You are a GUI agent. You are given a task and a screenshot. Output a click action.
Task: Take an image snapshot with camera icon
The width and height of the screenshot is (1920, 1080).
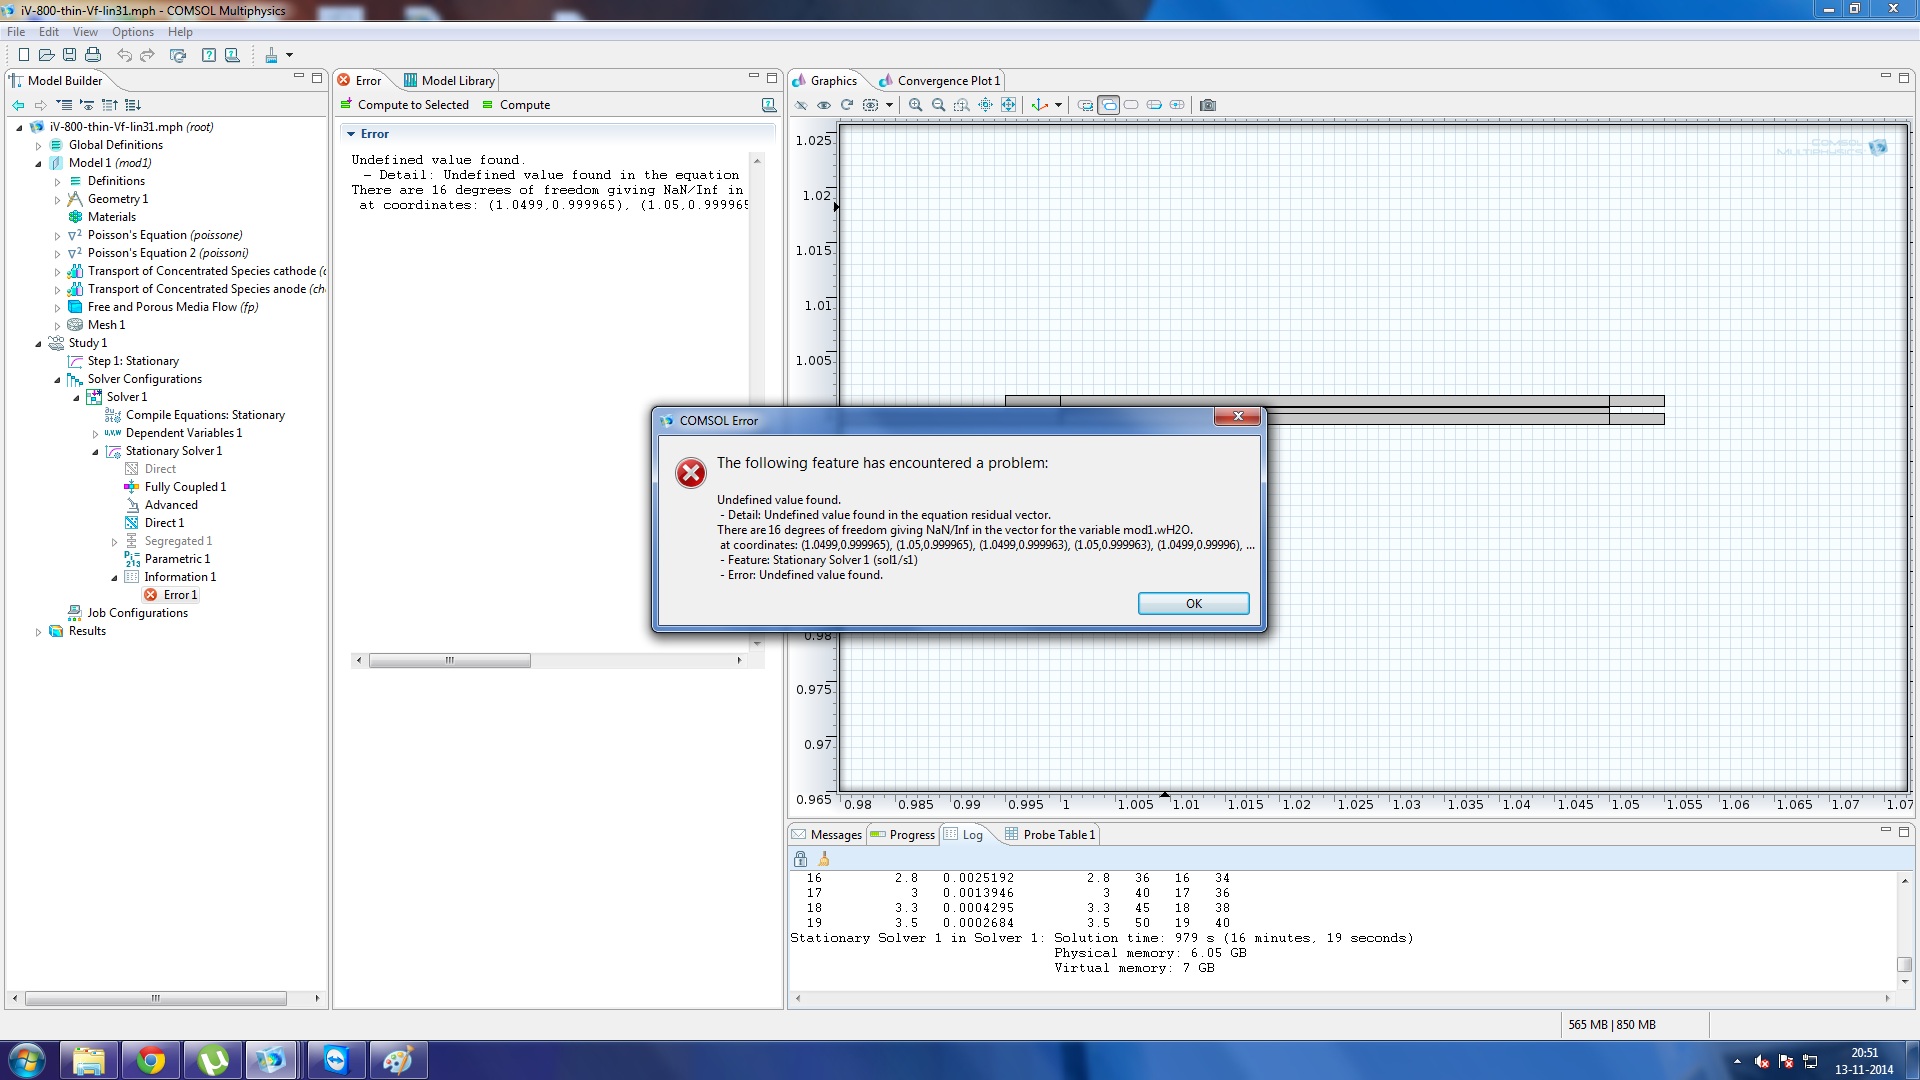pyautogui.click(x=1208, y=105)
